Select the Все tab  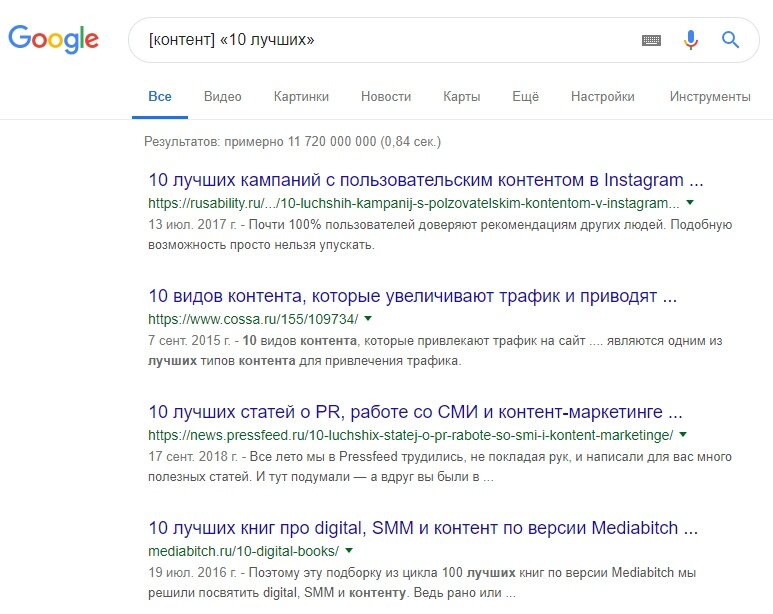pos(160,96)
